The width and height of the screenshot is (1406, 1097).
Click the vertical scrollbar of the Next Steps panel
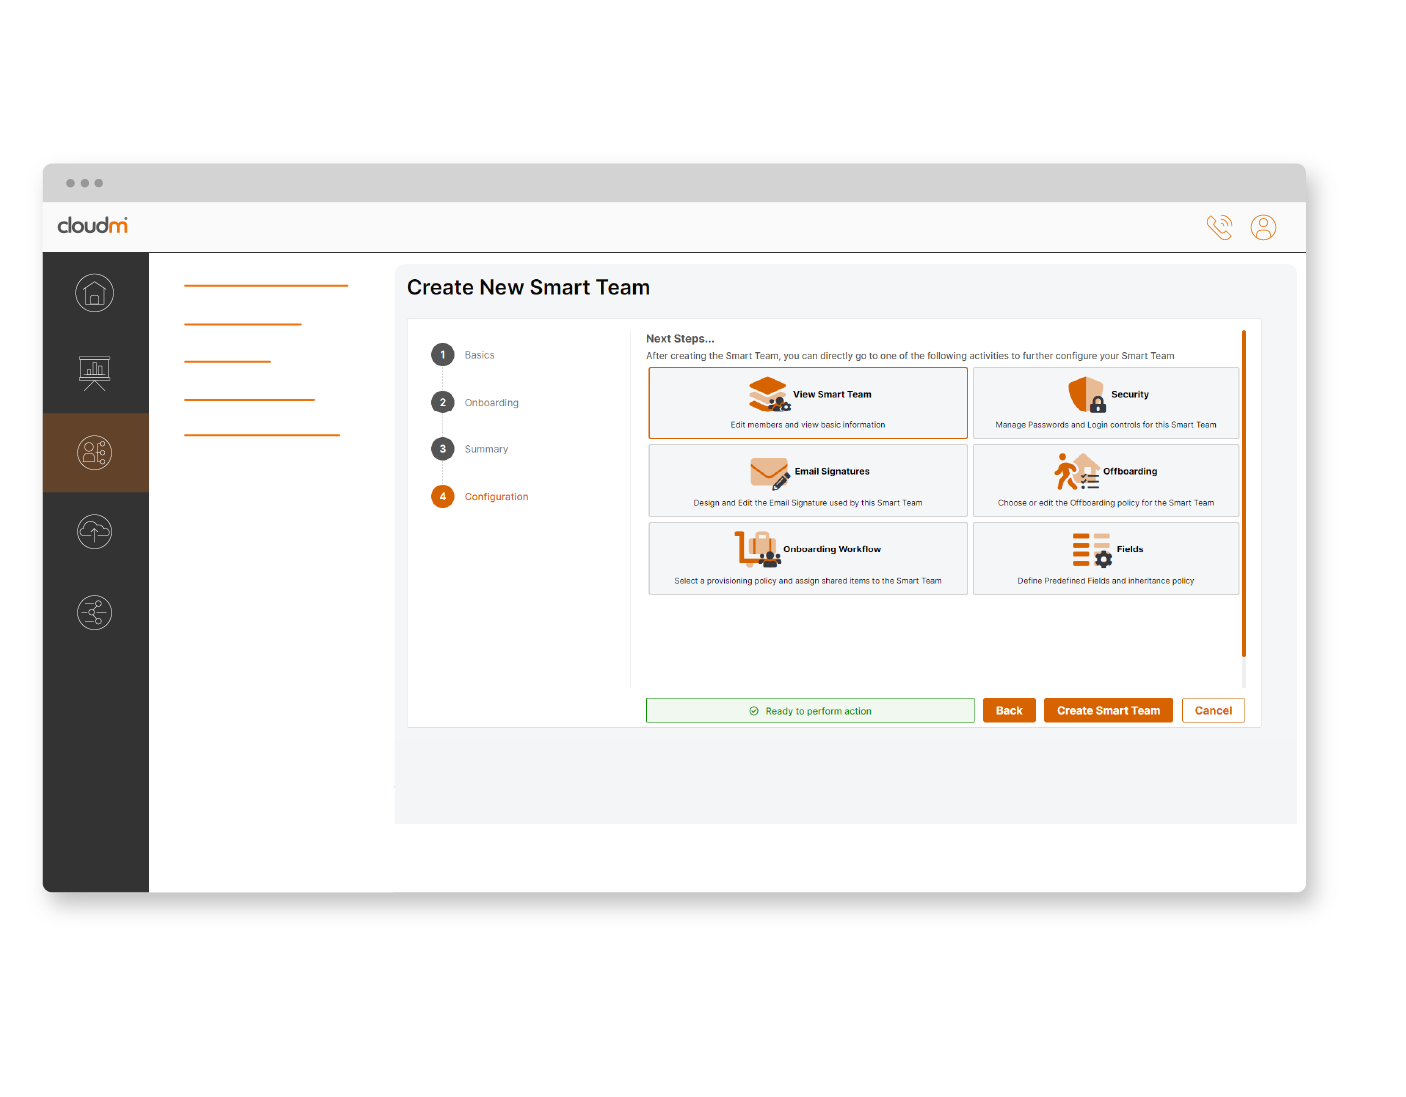point(1243,490)
